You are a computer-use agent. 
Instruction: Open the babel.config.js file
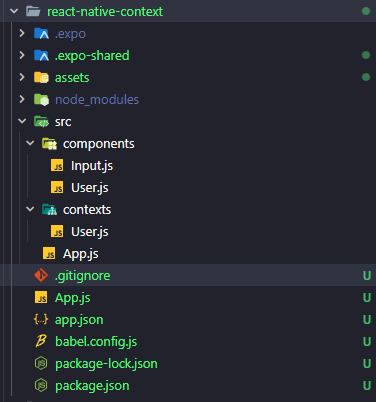pyautogui.click(x=96, y=342)
